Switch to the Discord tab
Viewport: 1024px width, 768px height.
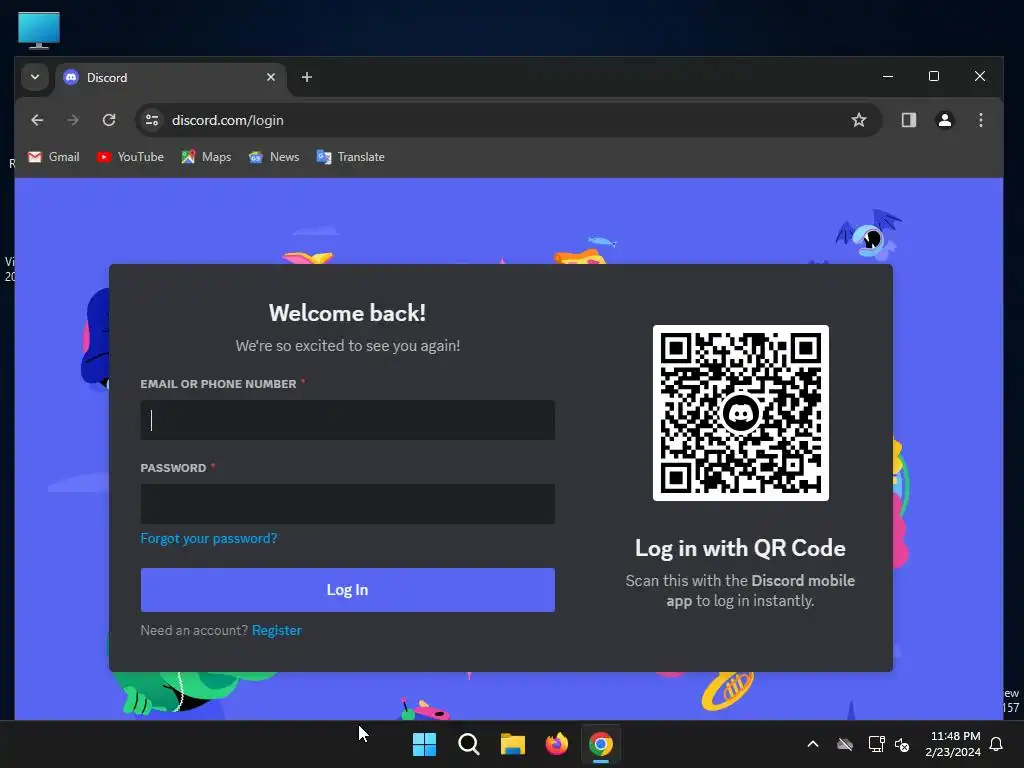click(x=171, y=77)
